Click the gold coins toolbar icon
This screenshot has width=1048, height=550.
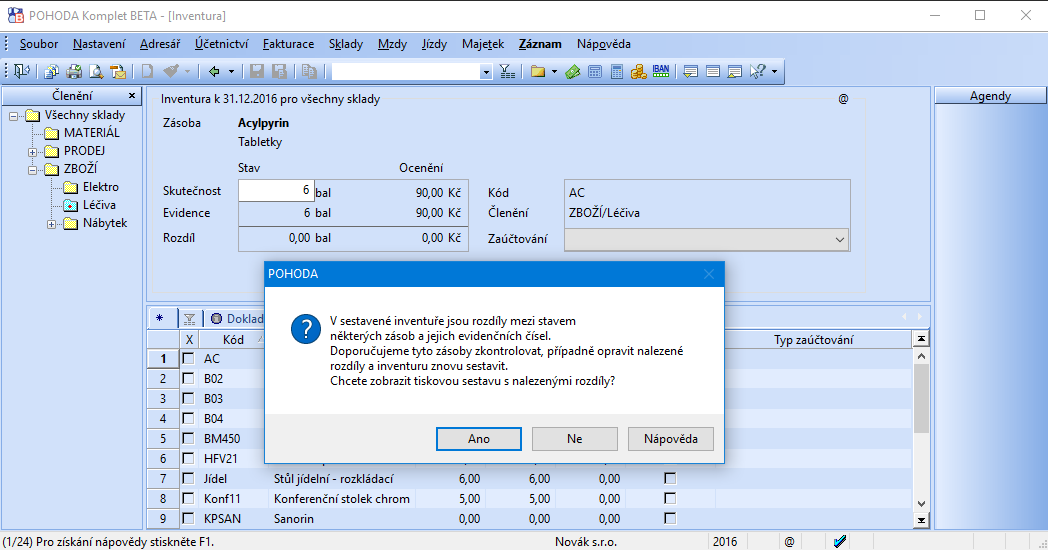pos(638,72)
